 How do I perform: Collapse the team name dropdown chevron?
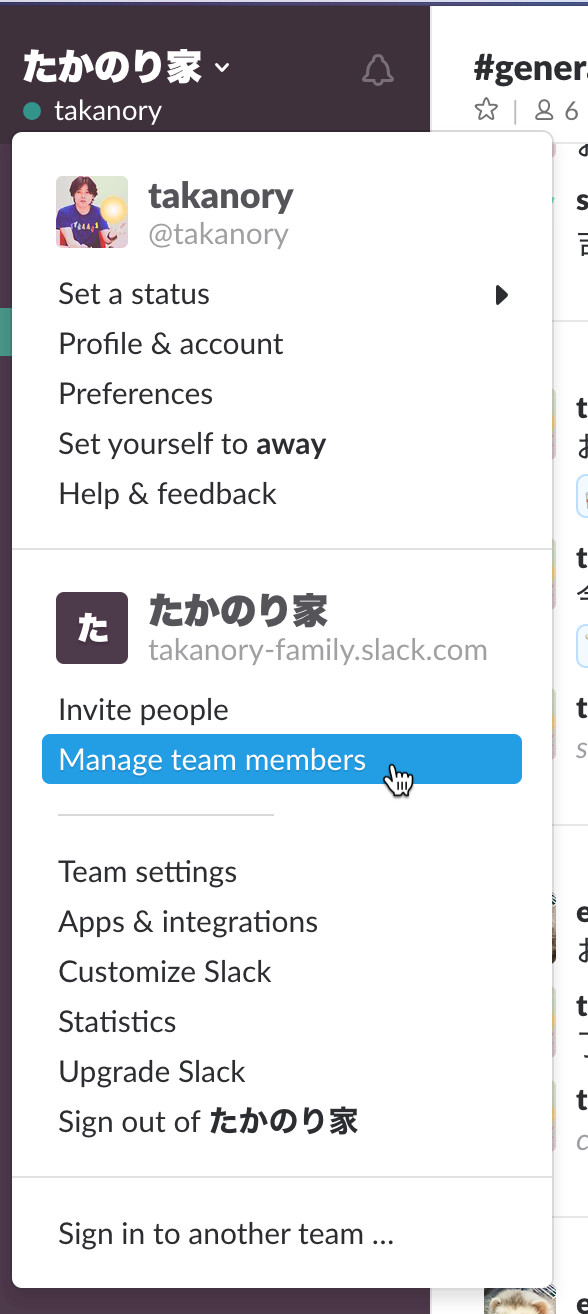coord(222,68)
